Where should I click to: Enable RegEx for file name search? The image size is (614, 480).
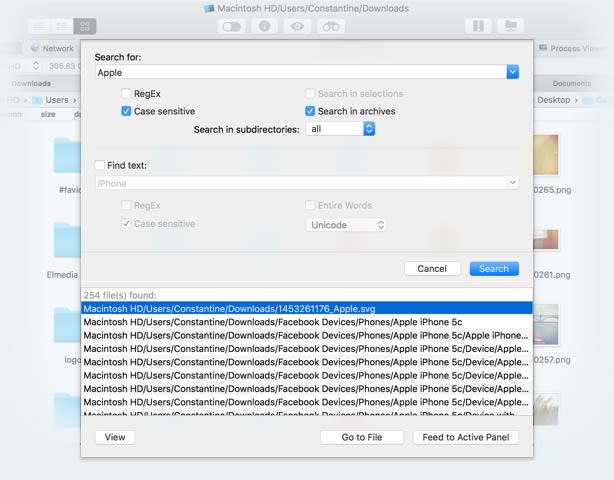[x=126, y=94]
